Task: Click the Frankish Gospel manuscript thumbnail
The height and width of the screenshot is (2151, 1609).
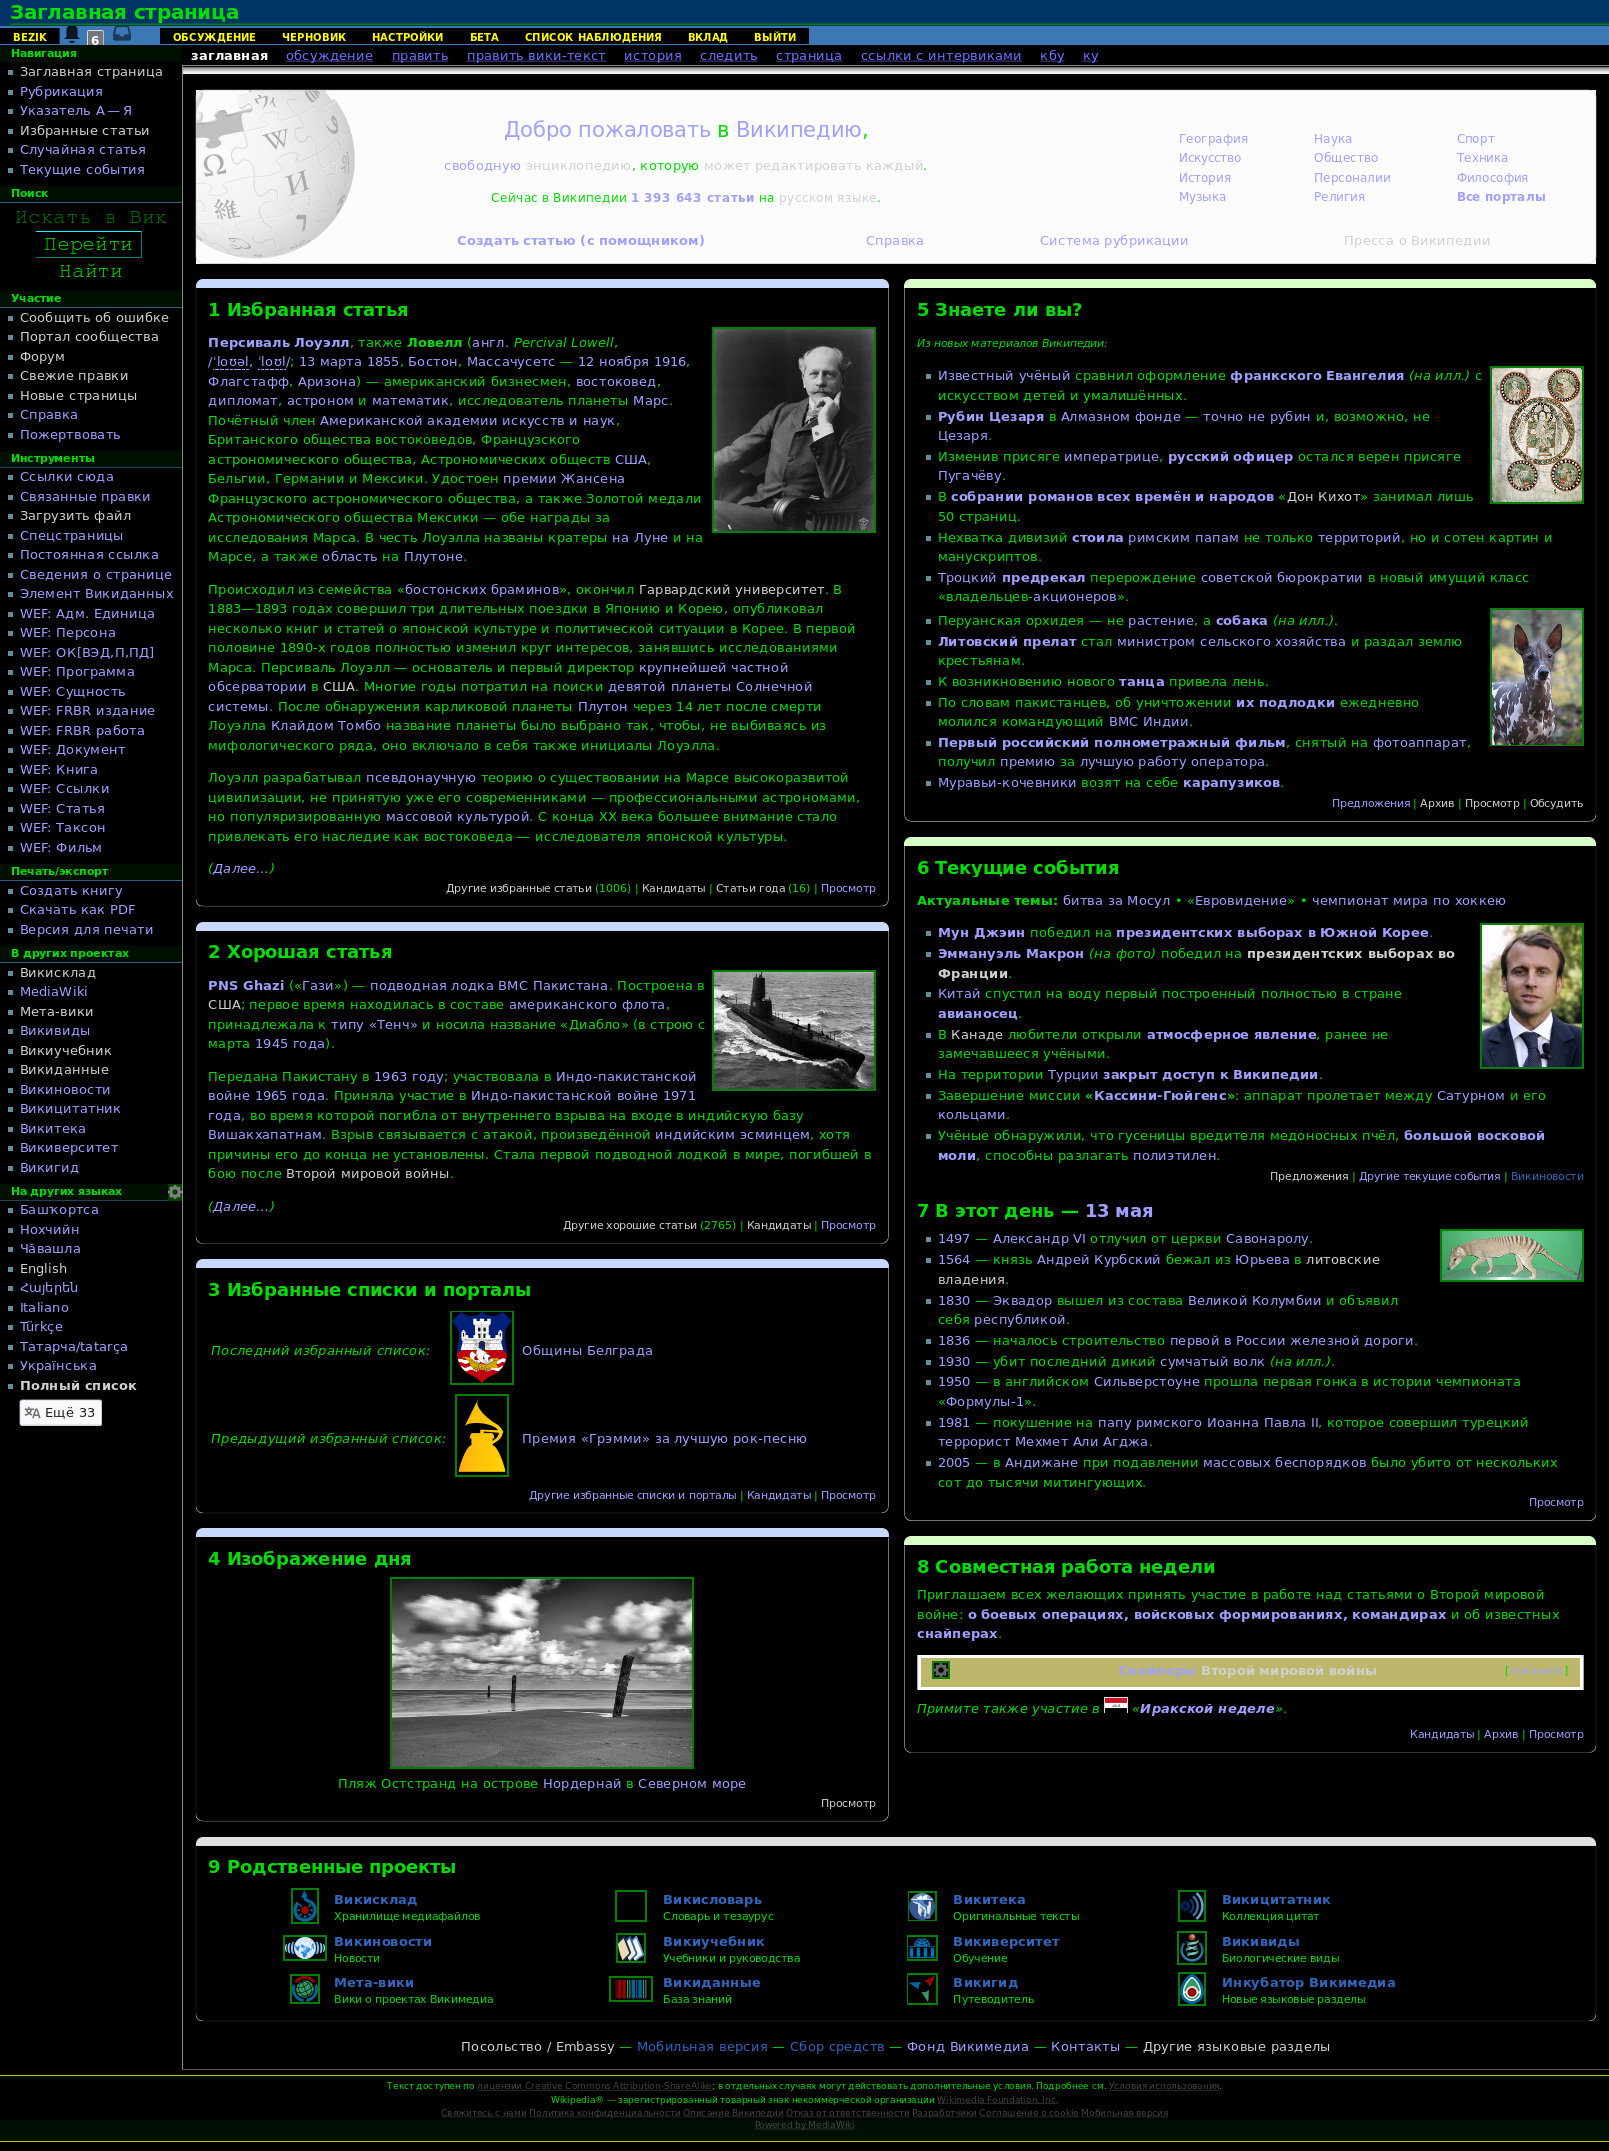Action: (1537, 434)
